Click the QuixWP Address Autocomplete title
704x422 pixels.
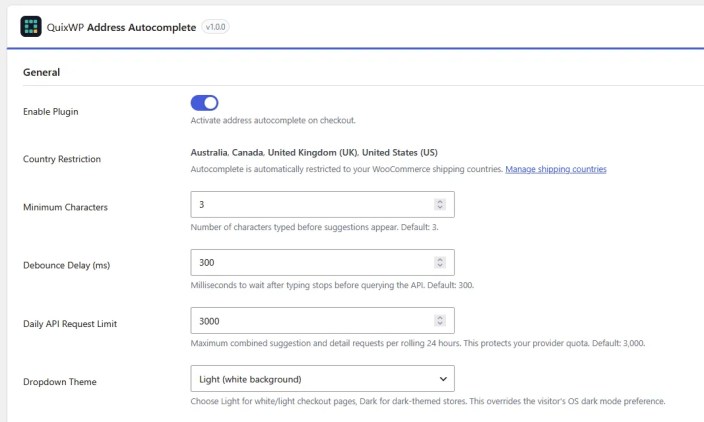pos(121,27)
